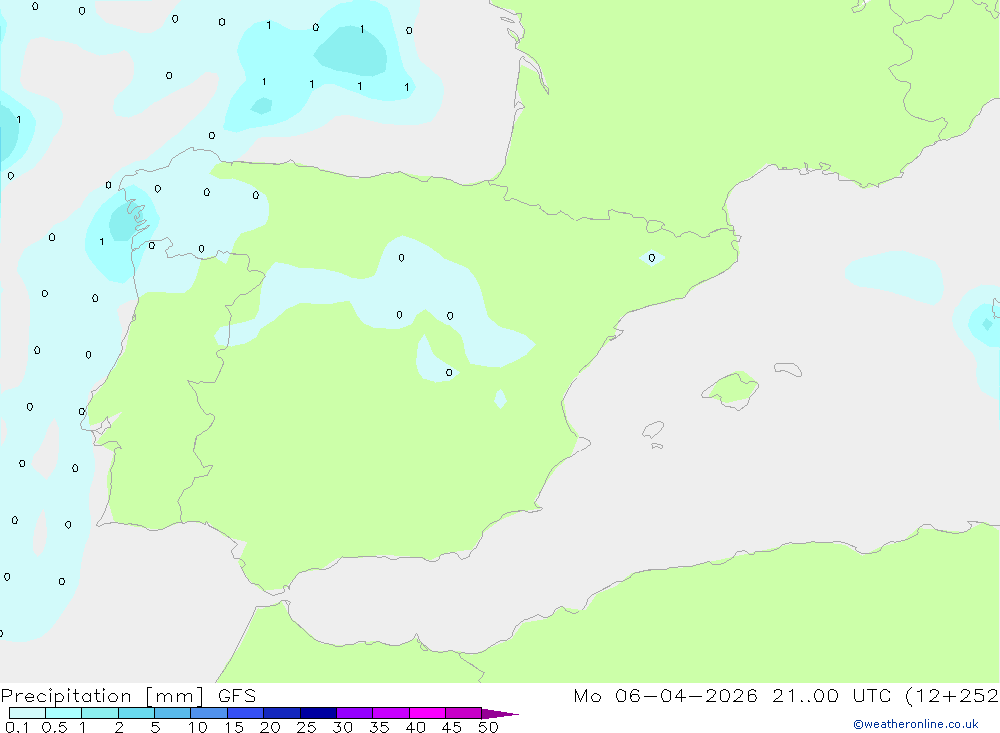1000x733 pixels.
Task: Click the '10' legend scale label
Action: coord(198,727)
